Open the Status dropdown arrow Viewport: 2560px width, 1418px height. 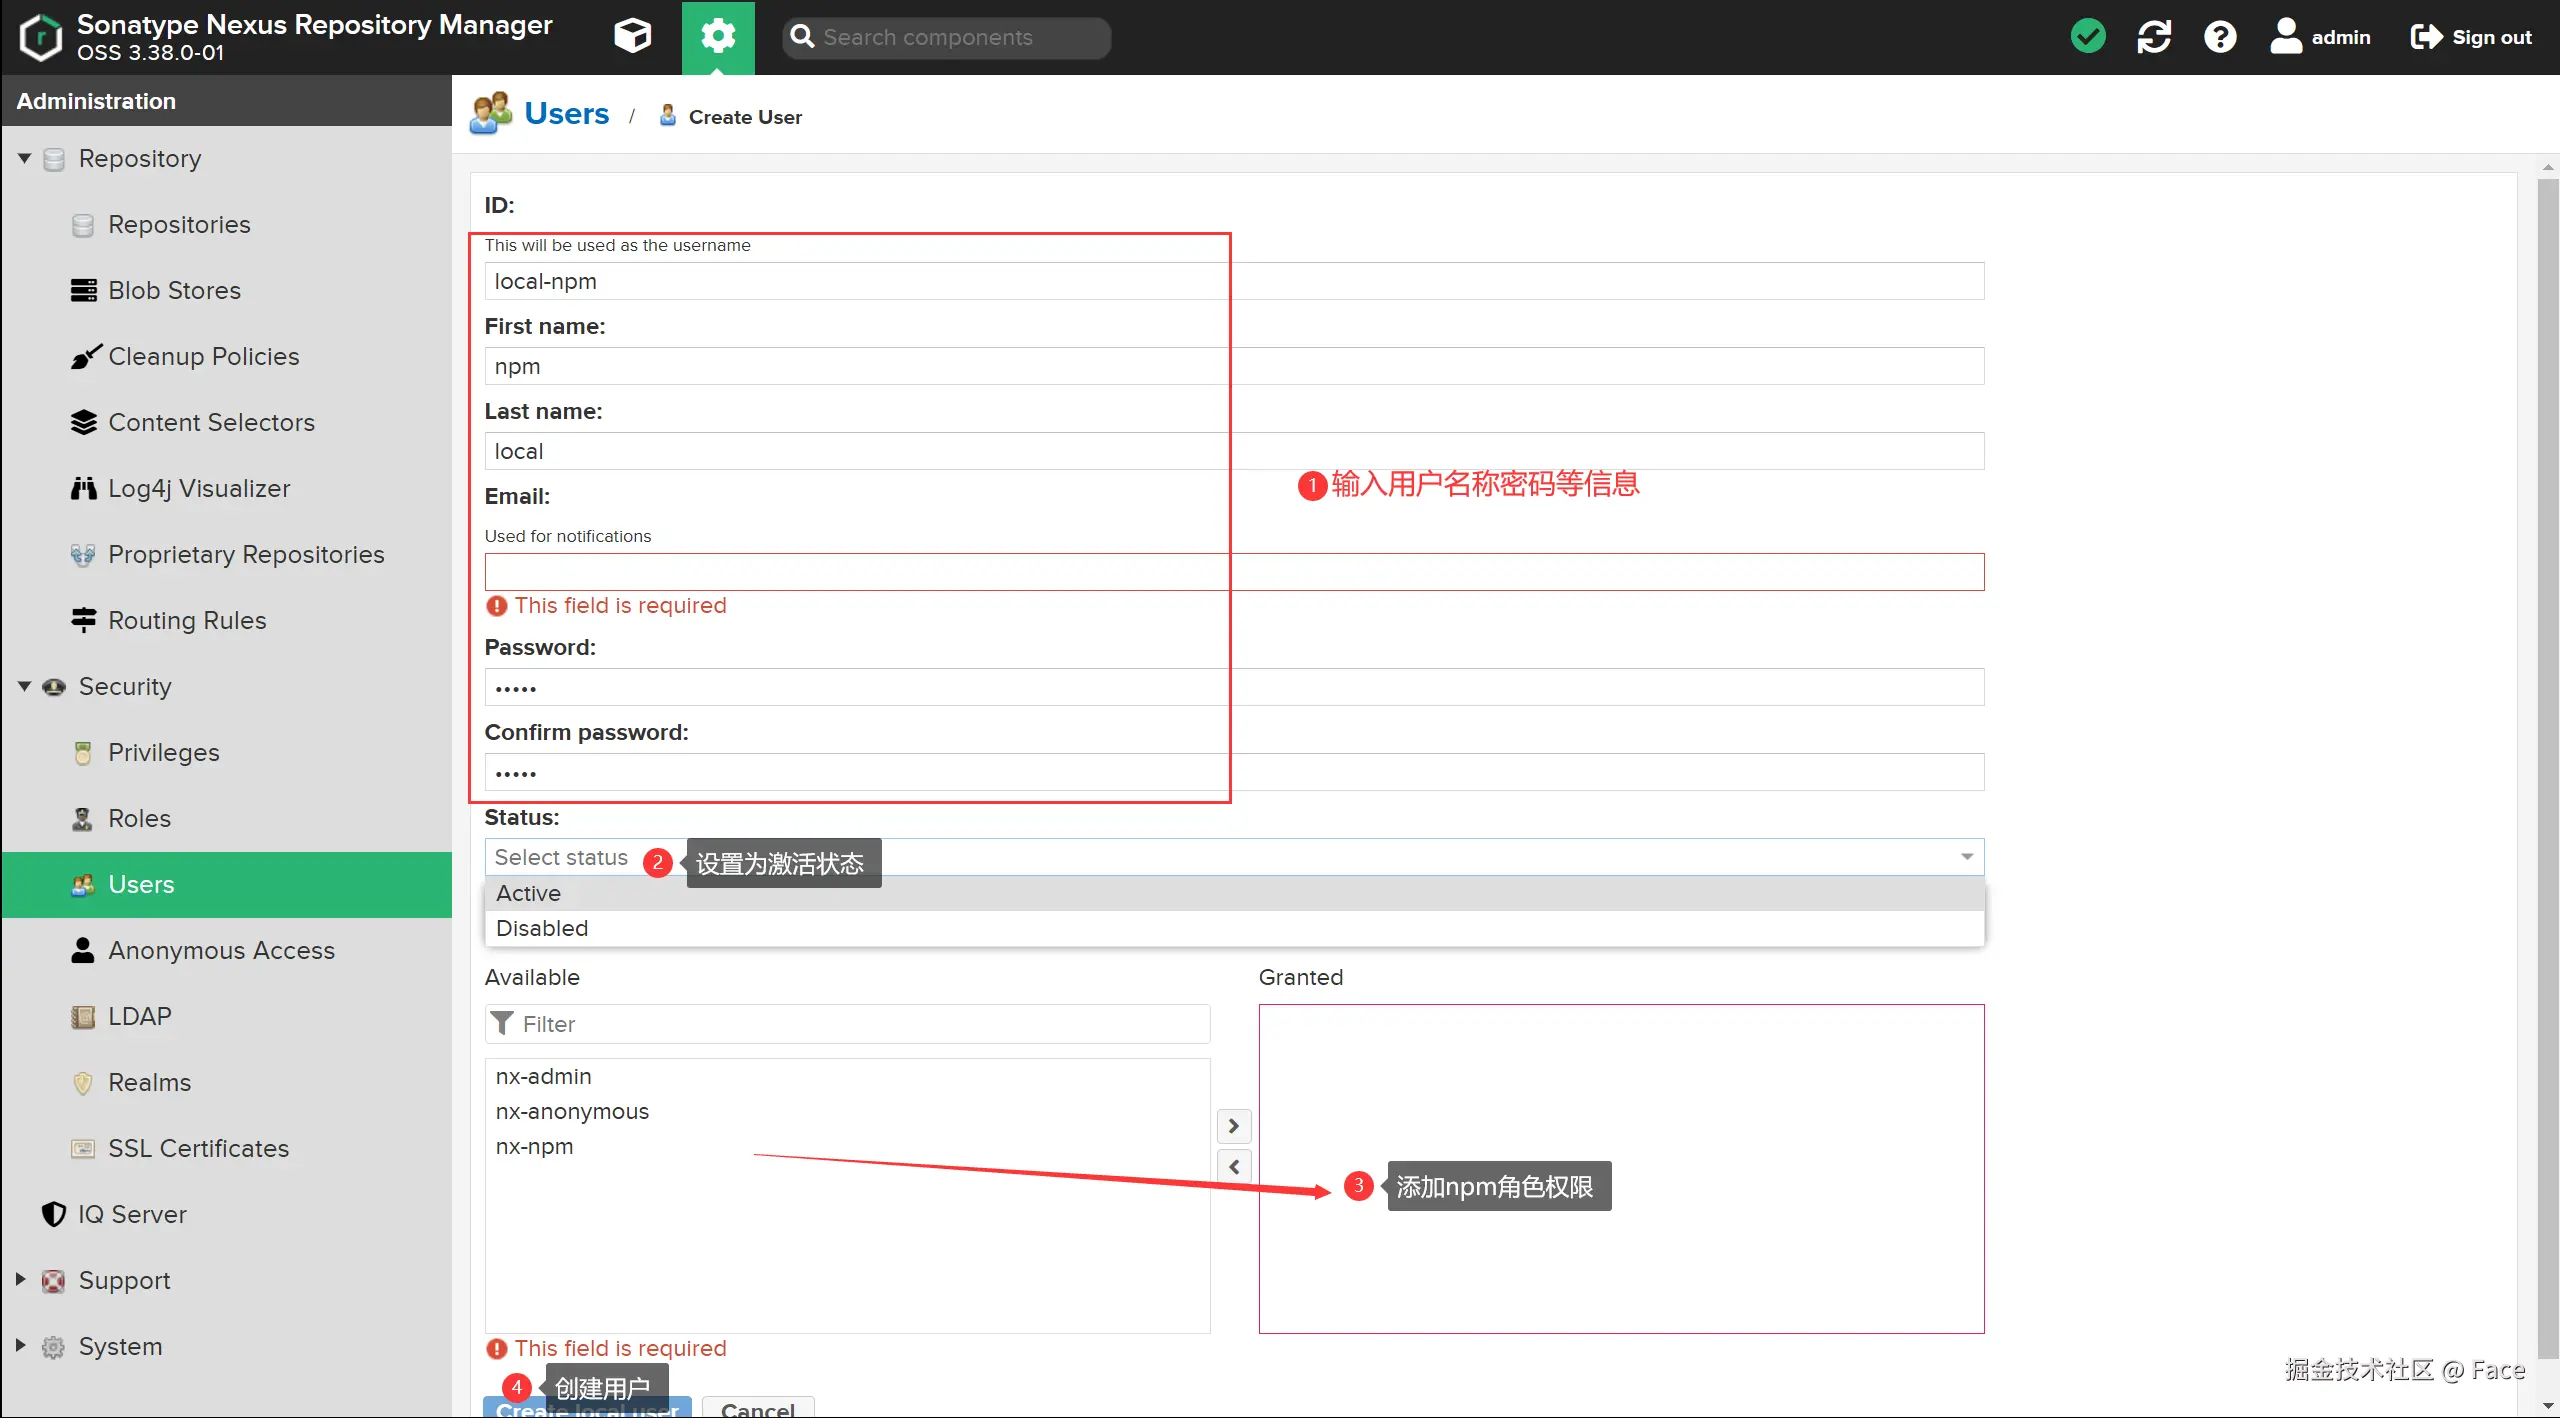1966,857
